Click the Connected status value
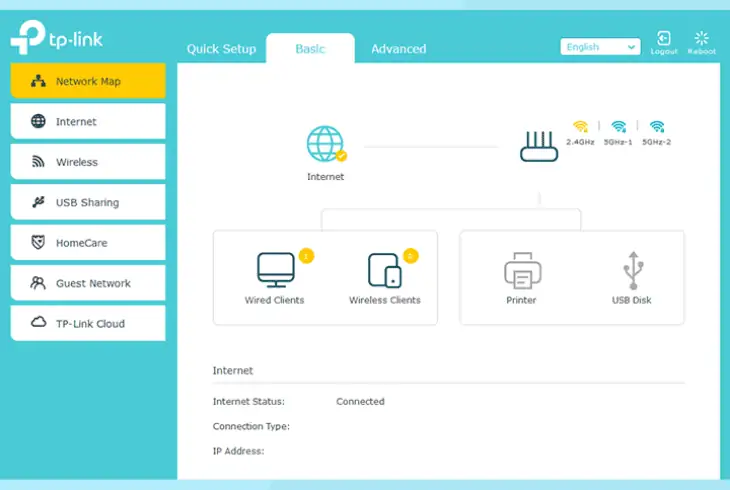Viewport: 730px width, 490px height. [360, 401]
